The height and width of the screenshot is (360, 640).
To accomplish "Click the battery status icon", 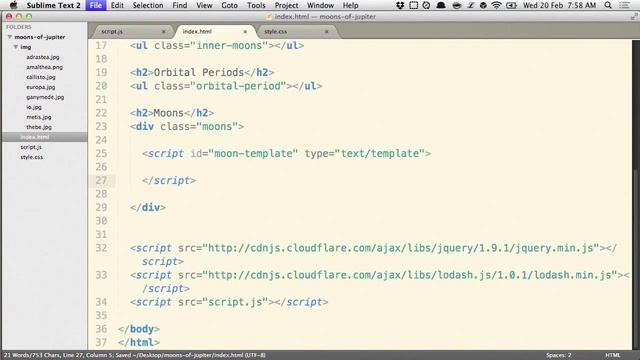I will click(511, 5).
